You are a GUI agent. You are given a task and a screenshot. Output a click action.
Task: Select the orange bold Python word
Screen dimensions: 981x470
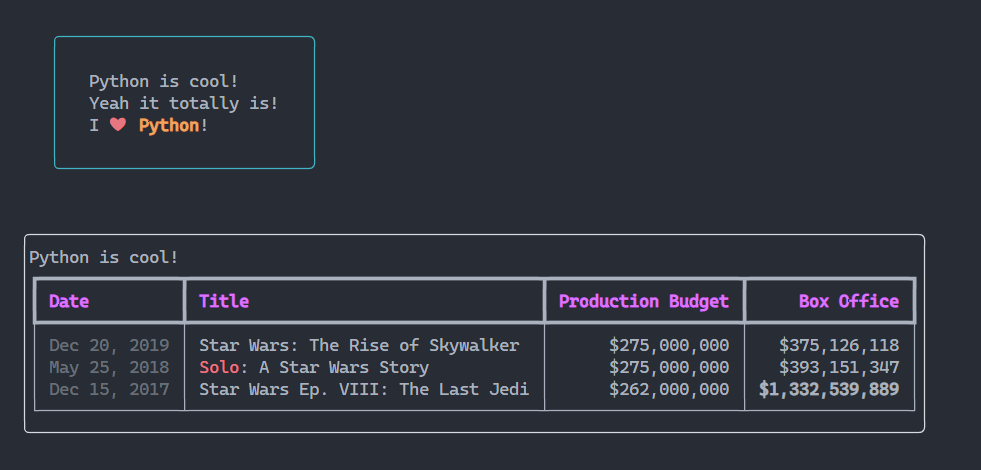[169, 125]
